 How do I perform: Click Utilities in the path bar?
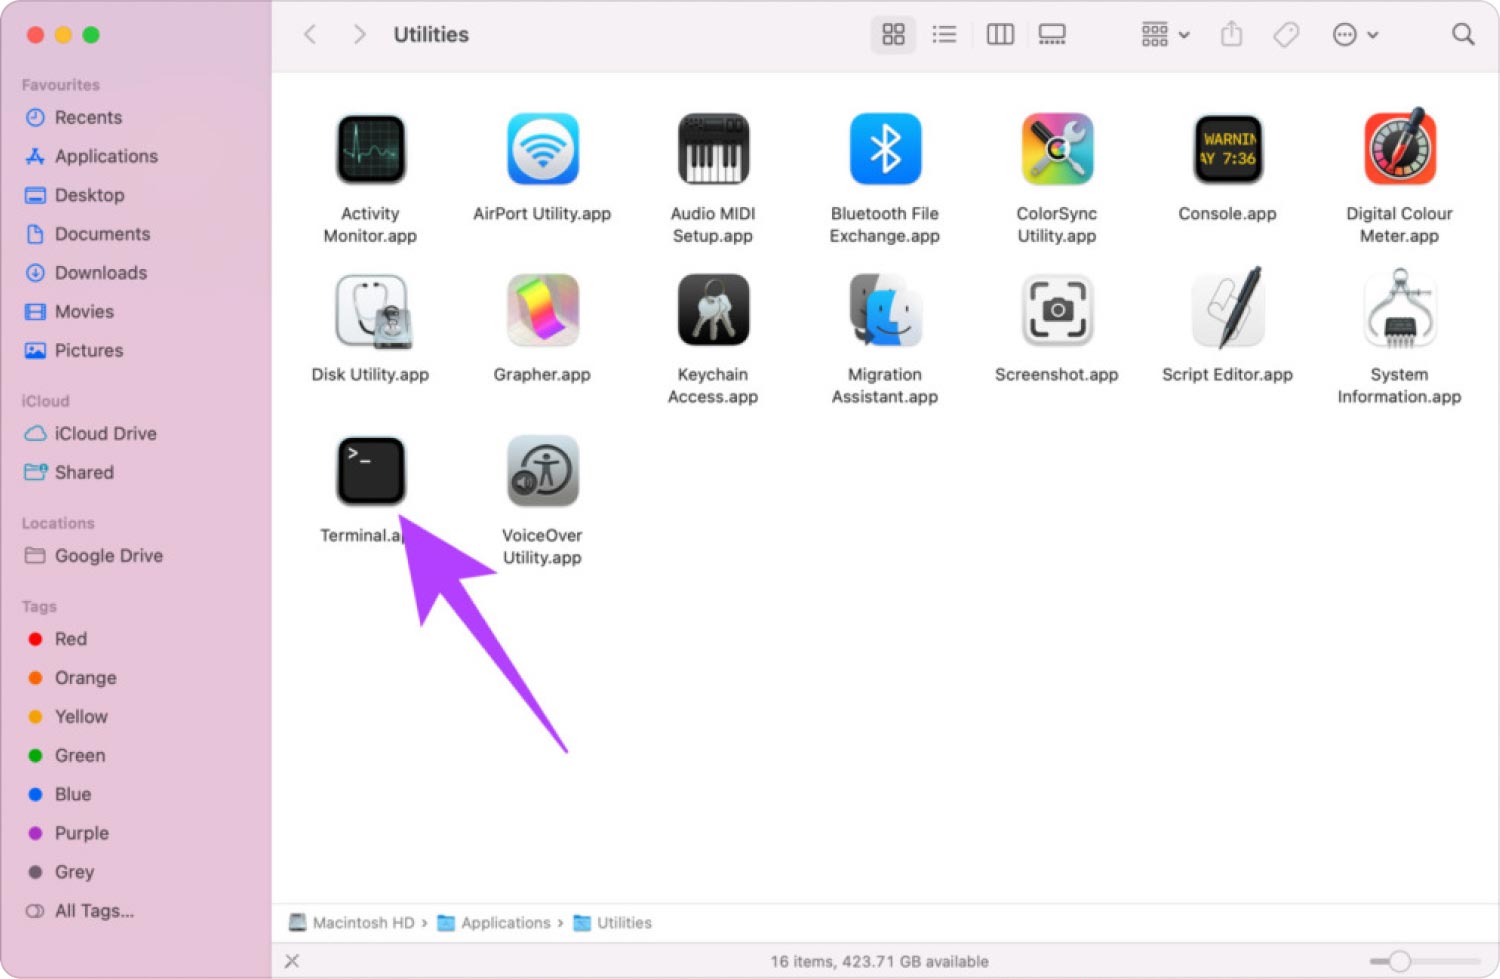[612, 923]
